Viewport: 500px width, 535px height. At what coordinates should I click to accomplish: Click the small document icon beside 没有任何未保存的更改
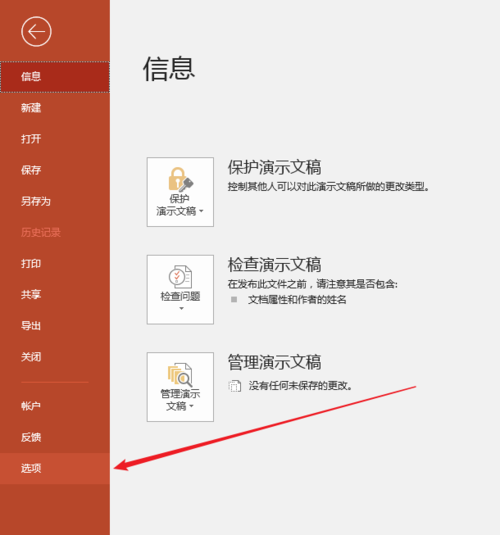(234, 386)
